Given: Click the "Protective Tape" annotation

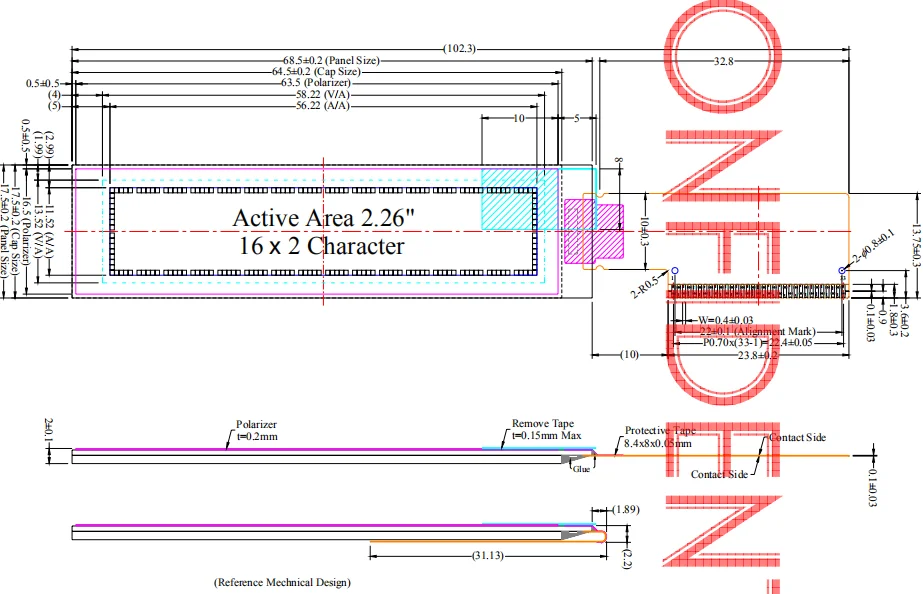Looking at the screenshot, I should (658, 430).
